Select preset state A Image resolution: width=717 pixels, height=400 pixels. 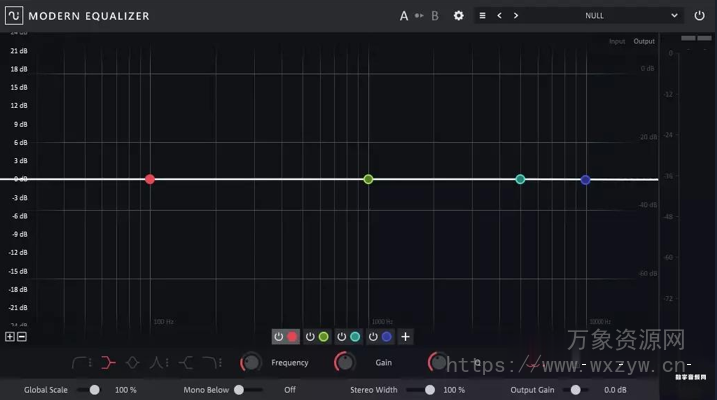point(404,16)
